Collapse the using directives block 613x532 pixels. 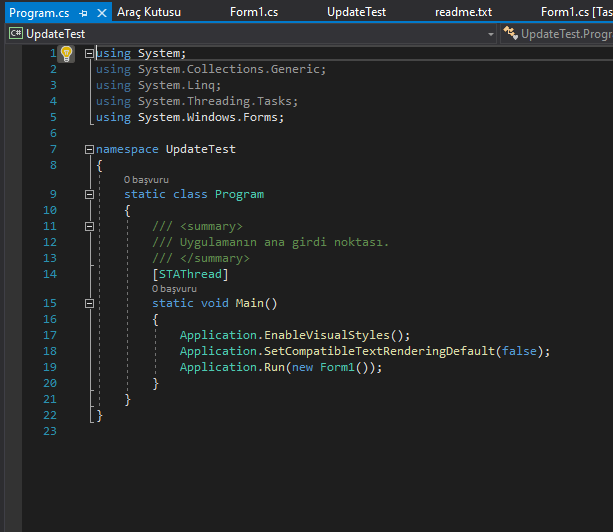point(89,53)
